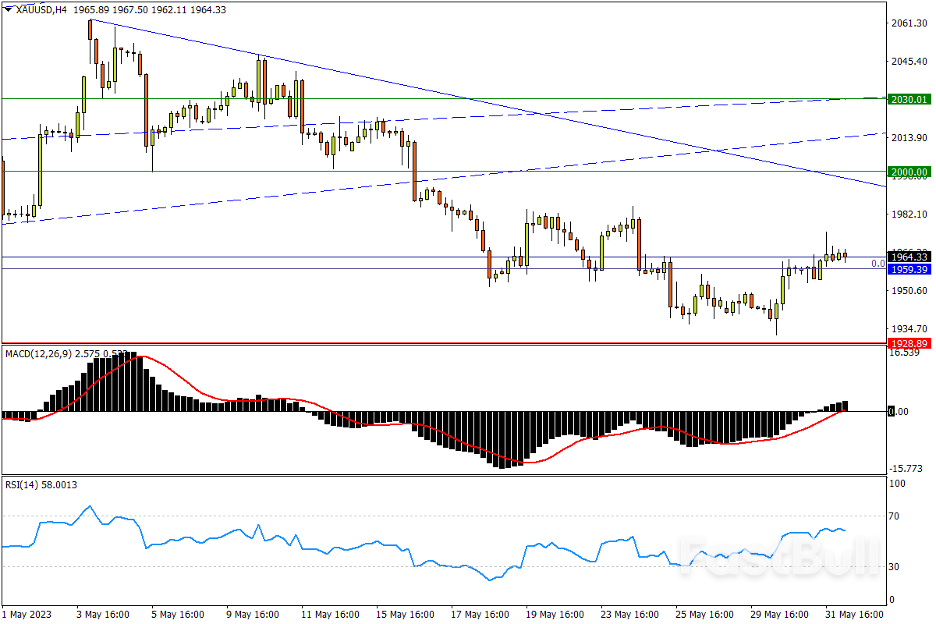Click the blue 1959.39 price tag

pyautogui.click(x=910, y=269)
